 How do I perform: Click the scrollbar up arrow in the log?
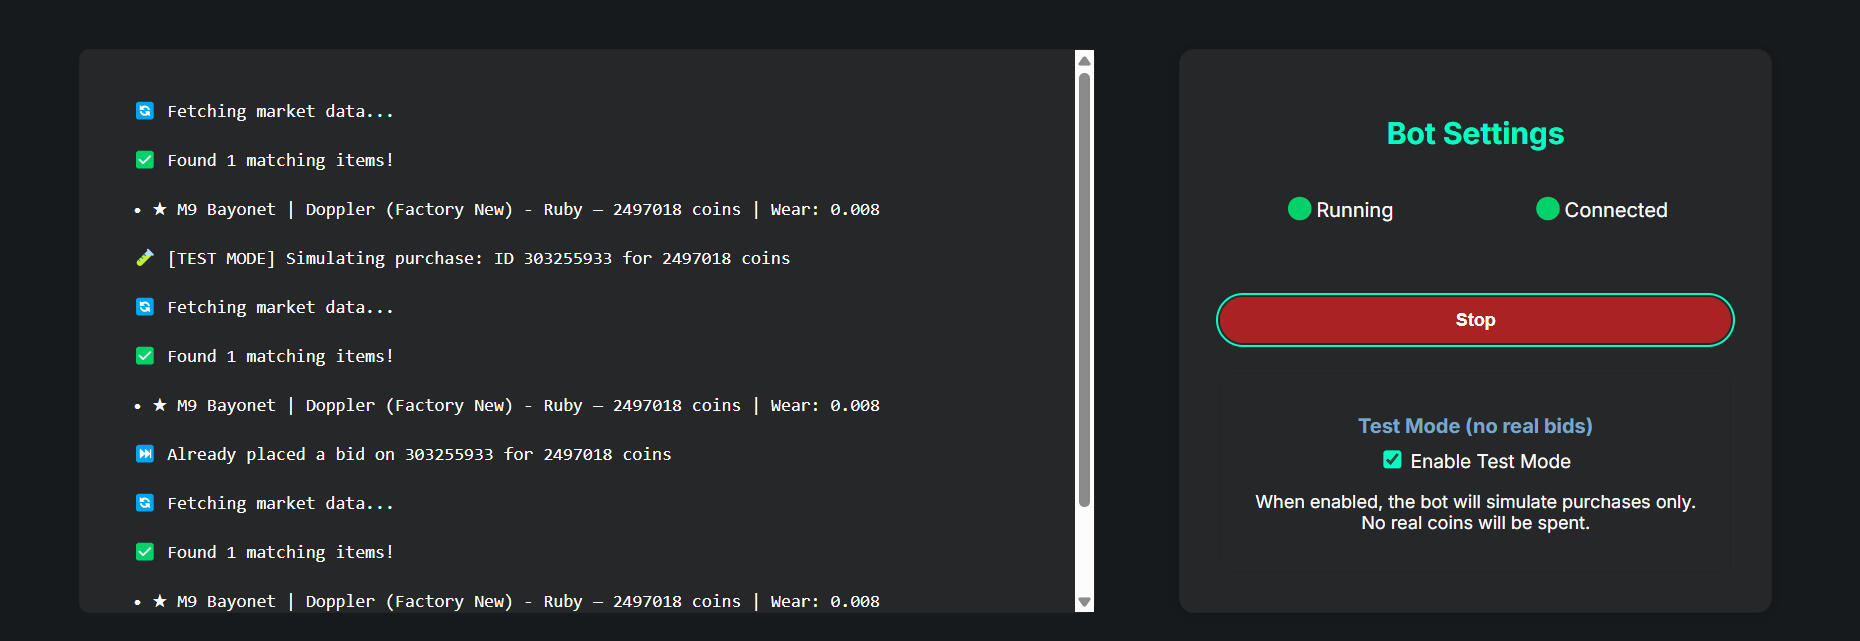(x=1084, y=61)
